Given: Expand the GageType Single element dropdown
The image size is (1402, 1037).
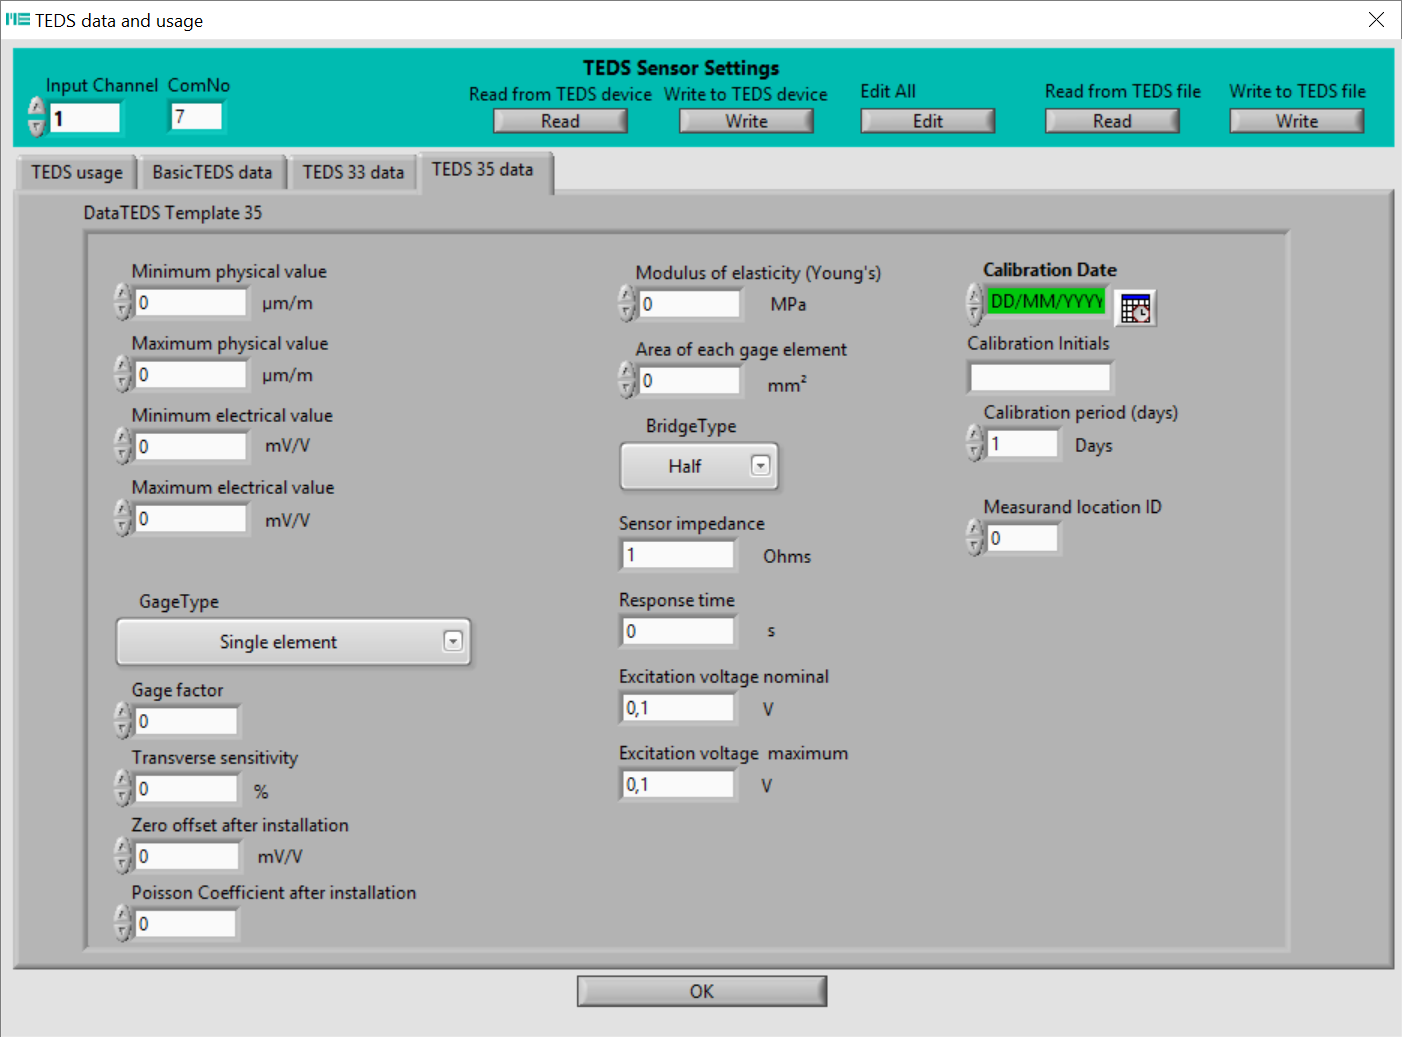Looking at the screenshot, I should click(x=453, y=642).
